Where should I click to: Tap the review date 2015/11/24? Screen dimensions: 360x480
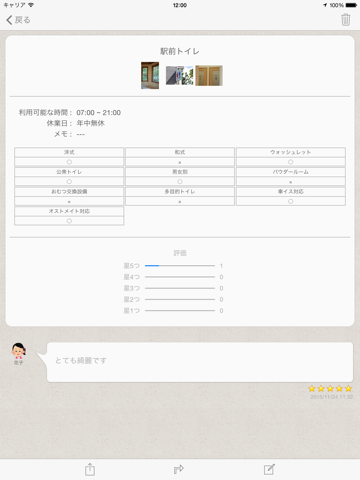(332, 397)
